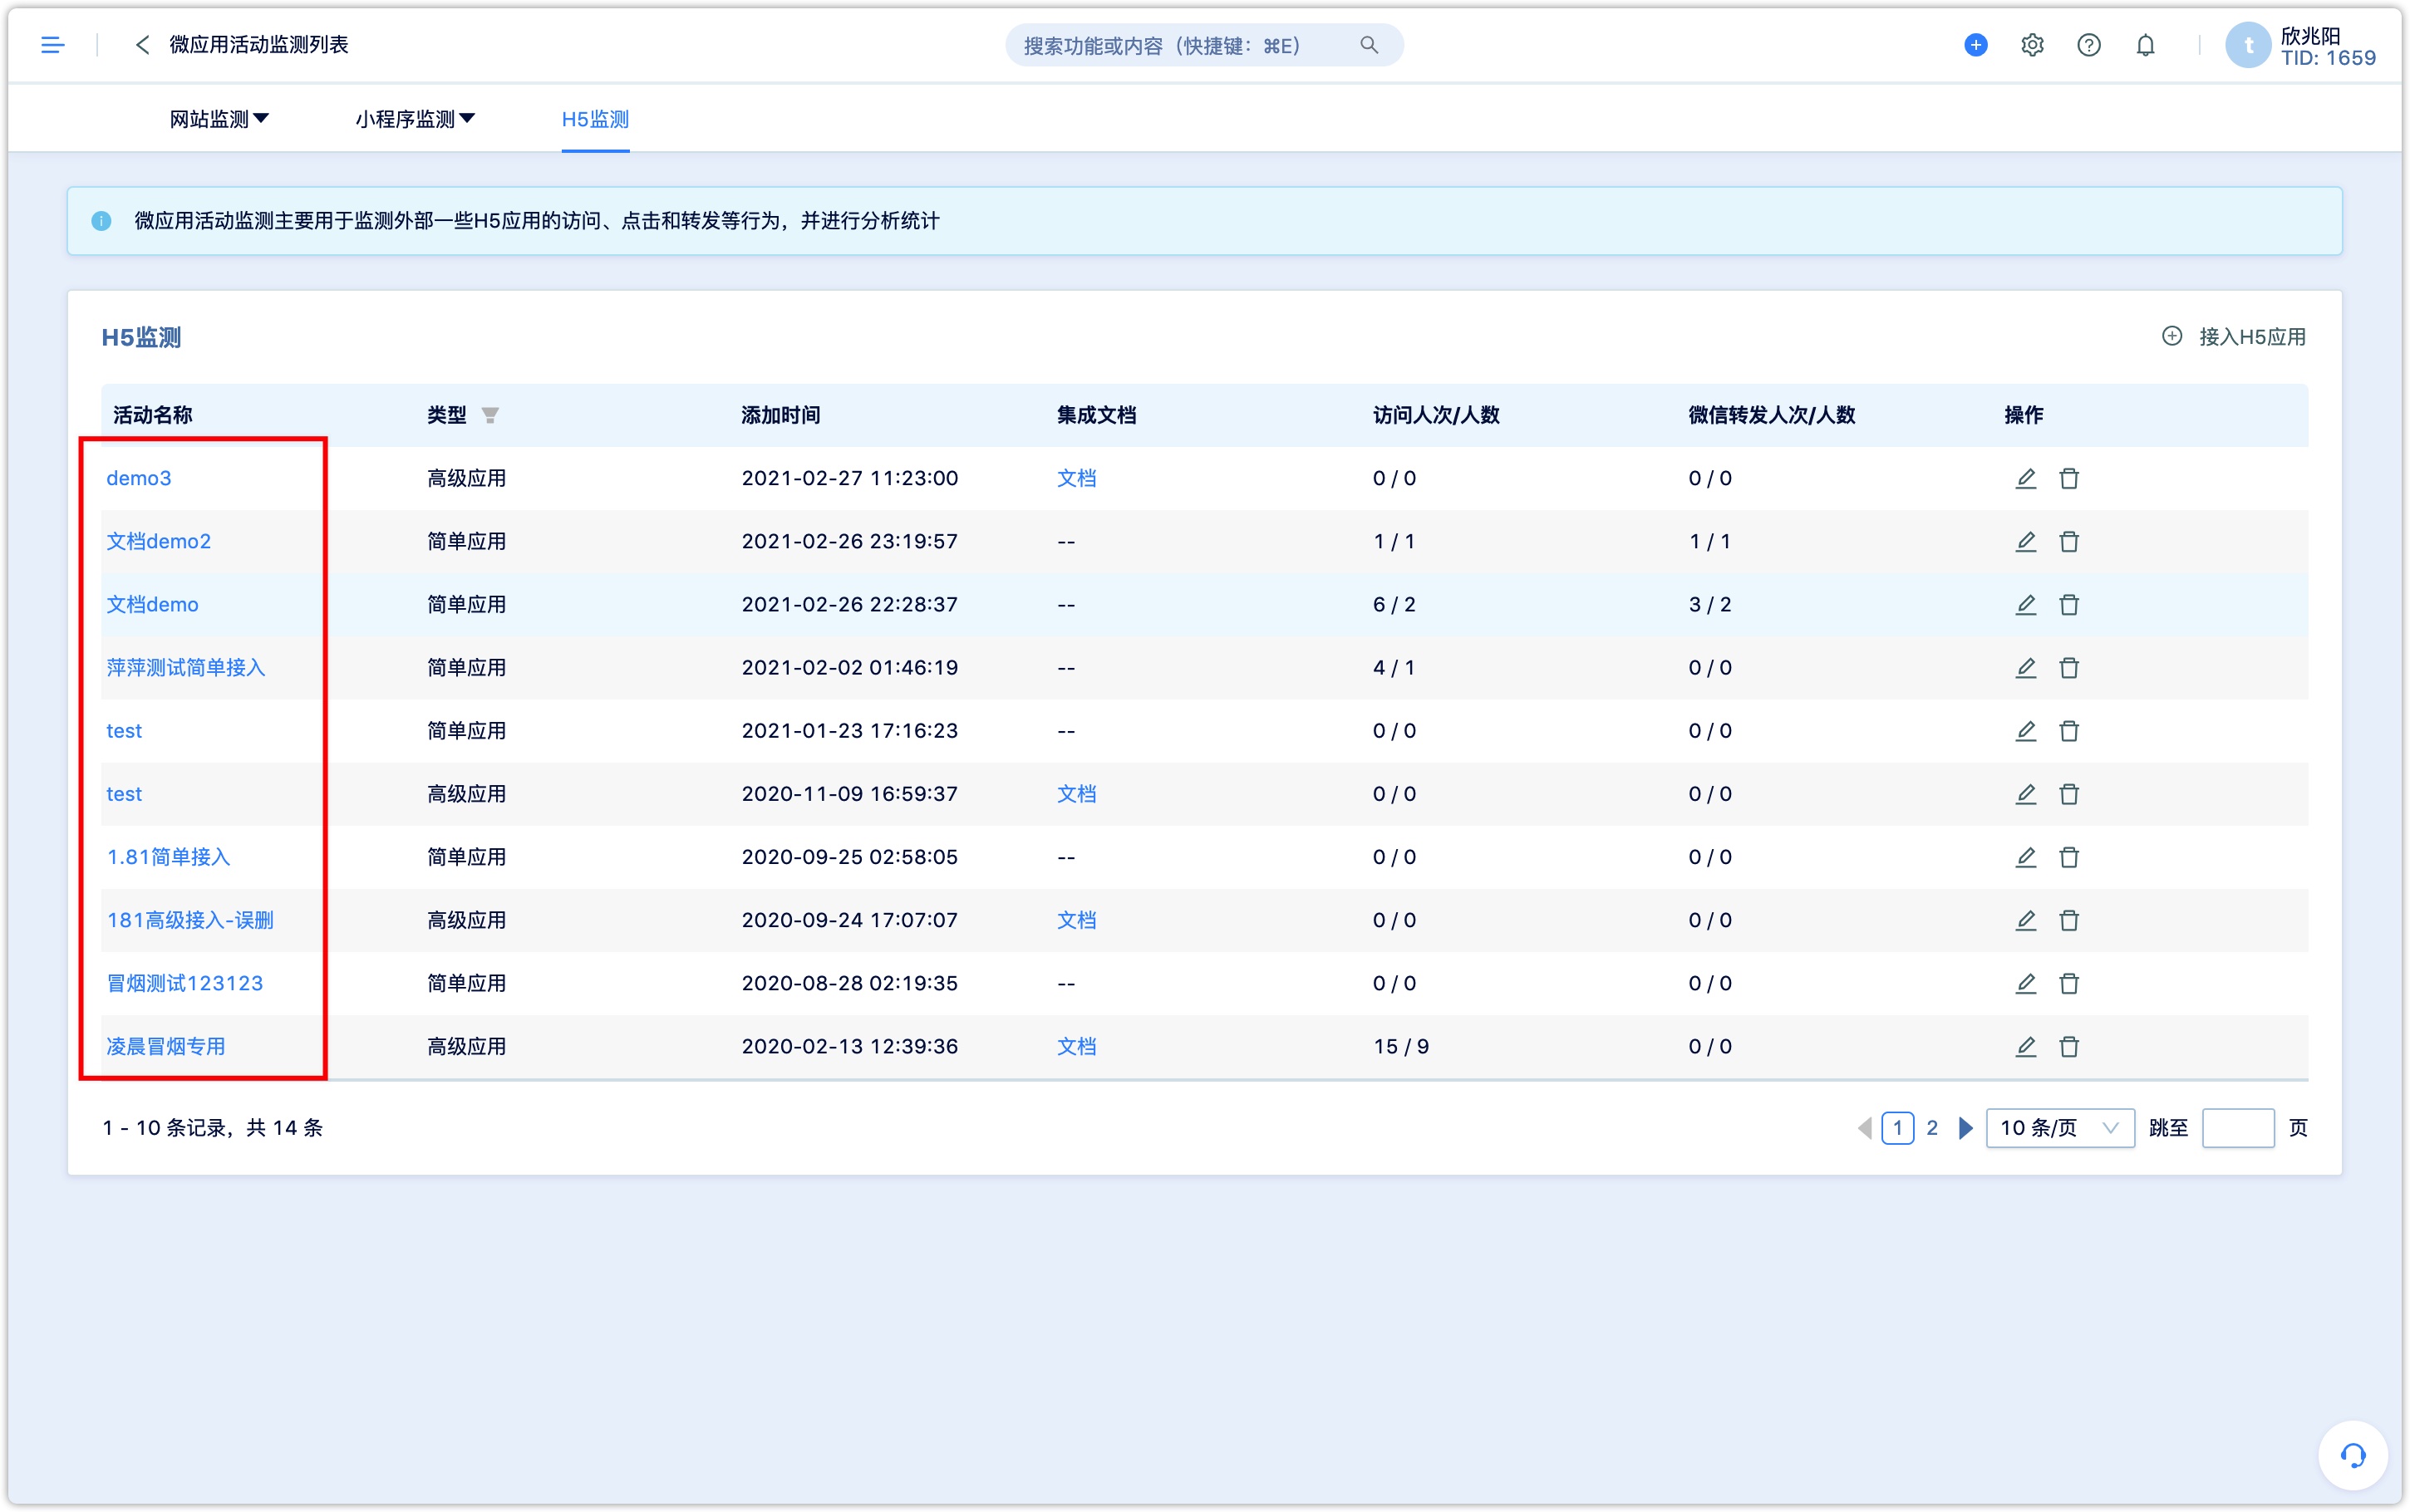Edit the 萍萍测试简单接入 activity

[x=2025, y=667]
